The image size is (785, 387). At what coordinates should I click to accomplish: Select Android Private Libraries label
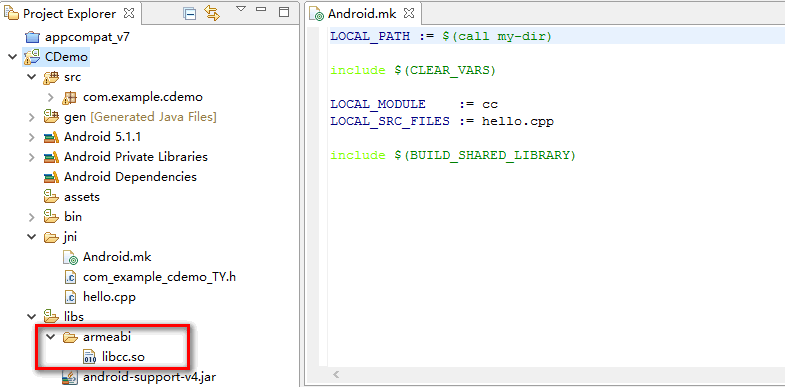(x=136, y=157)
